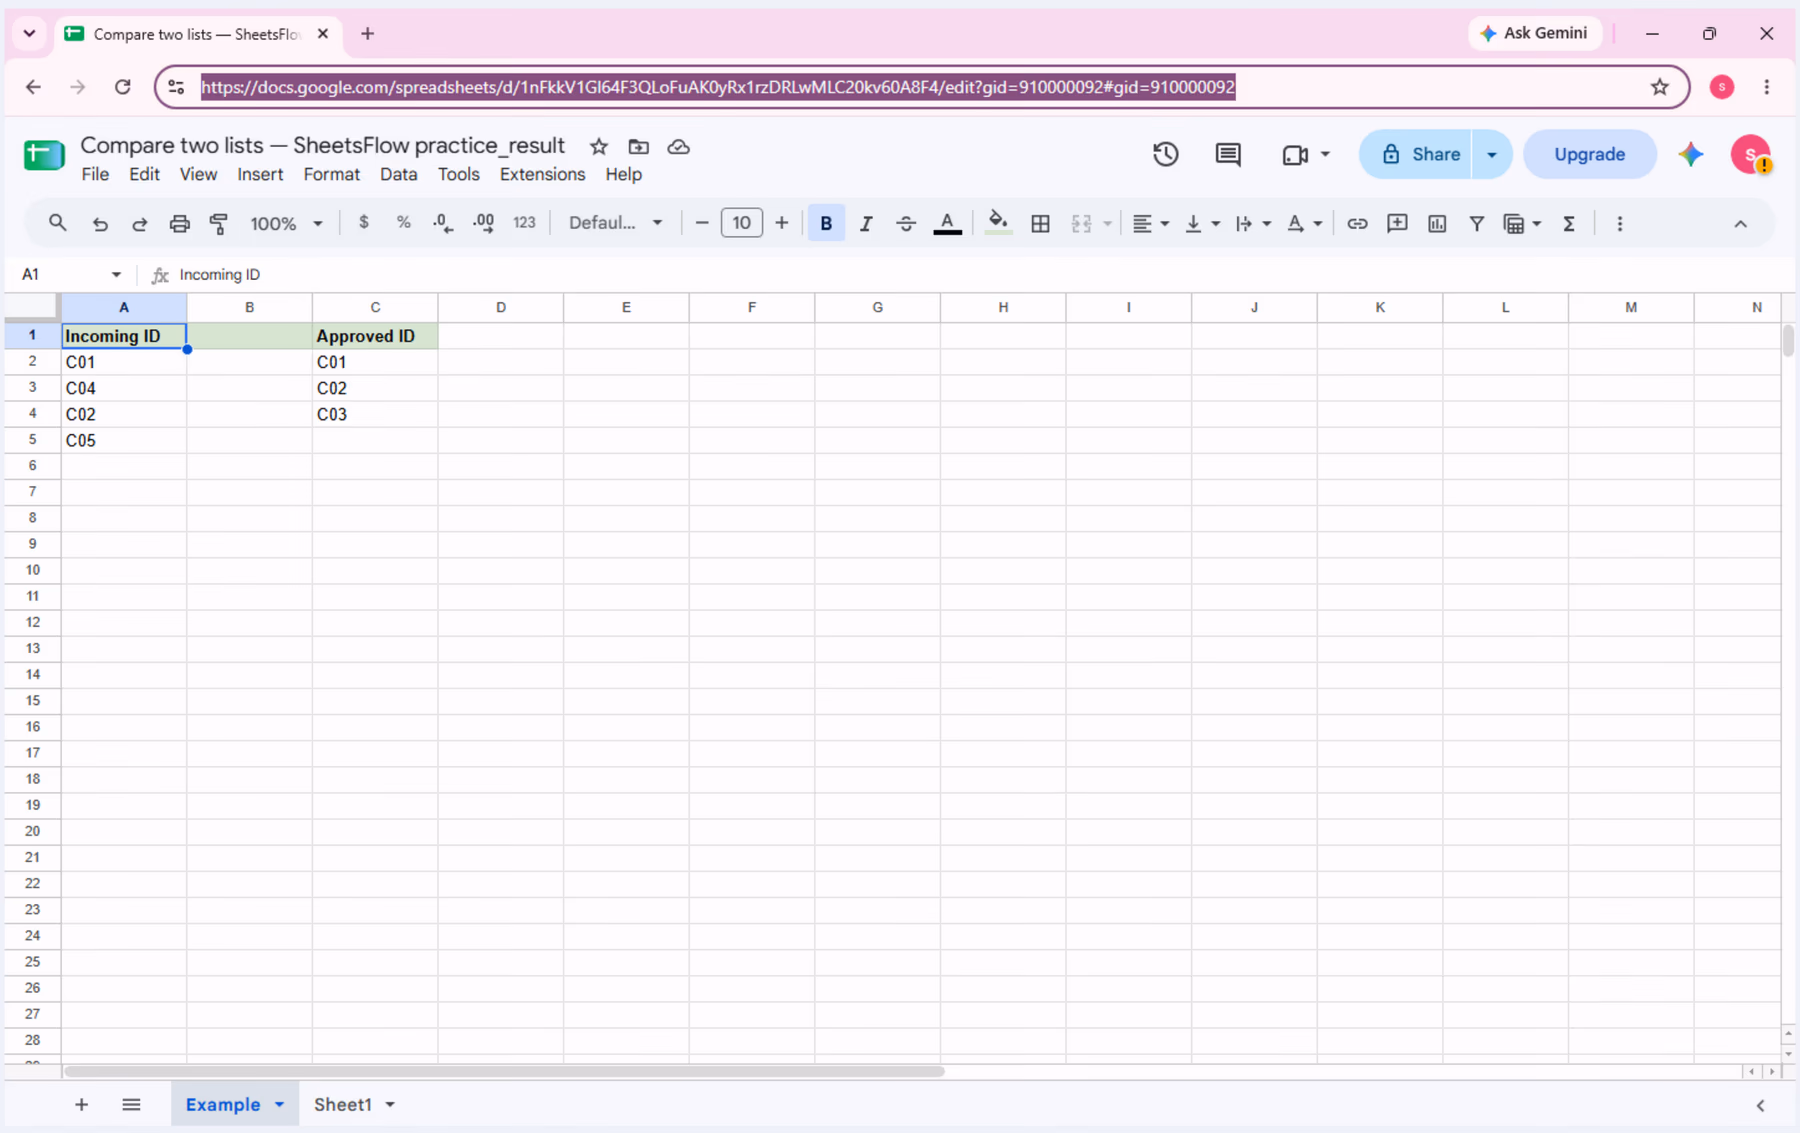Open the Share options dropdown arrow
The image size is (1800, 1133).
(1492, 155)
